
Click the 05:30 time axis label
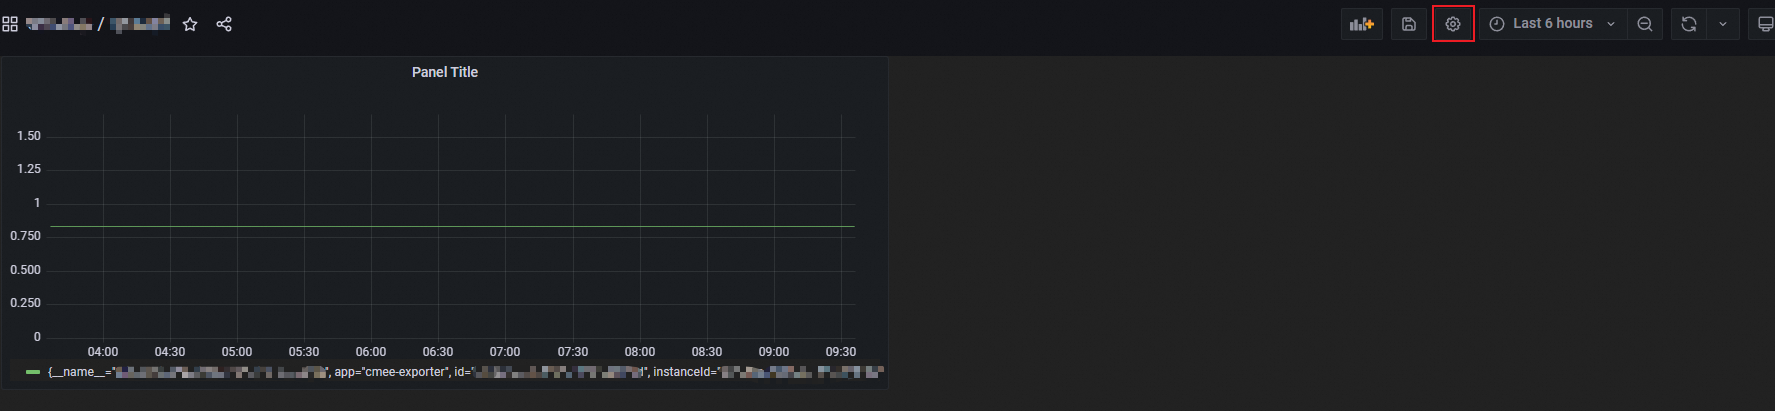(304, 352)
